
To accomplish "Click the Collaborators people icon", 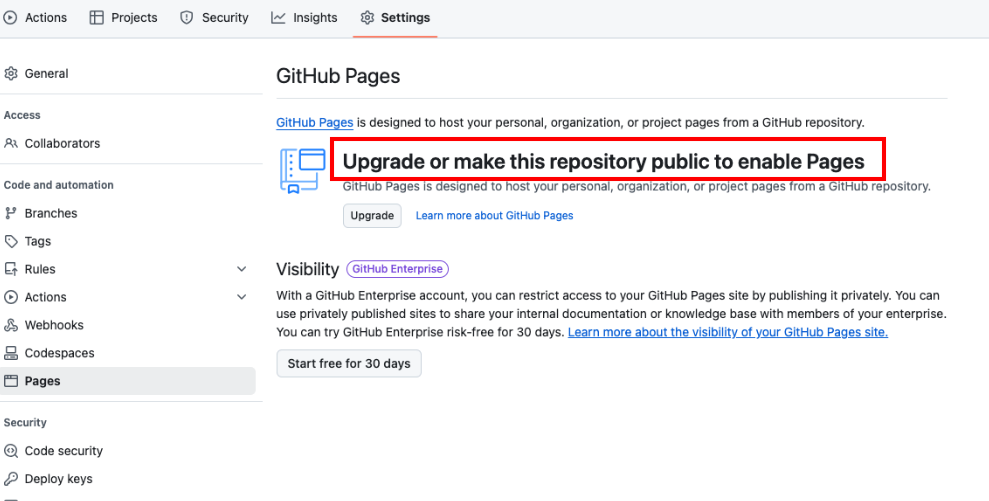I will [x=11, y=143].
